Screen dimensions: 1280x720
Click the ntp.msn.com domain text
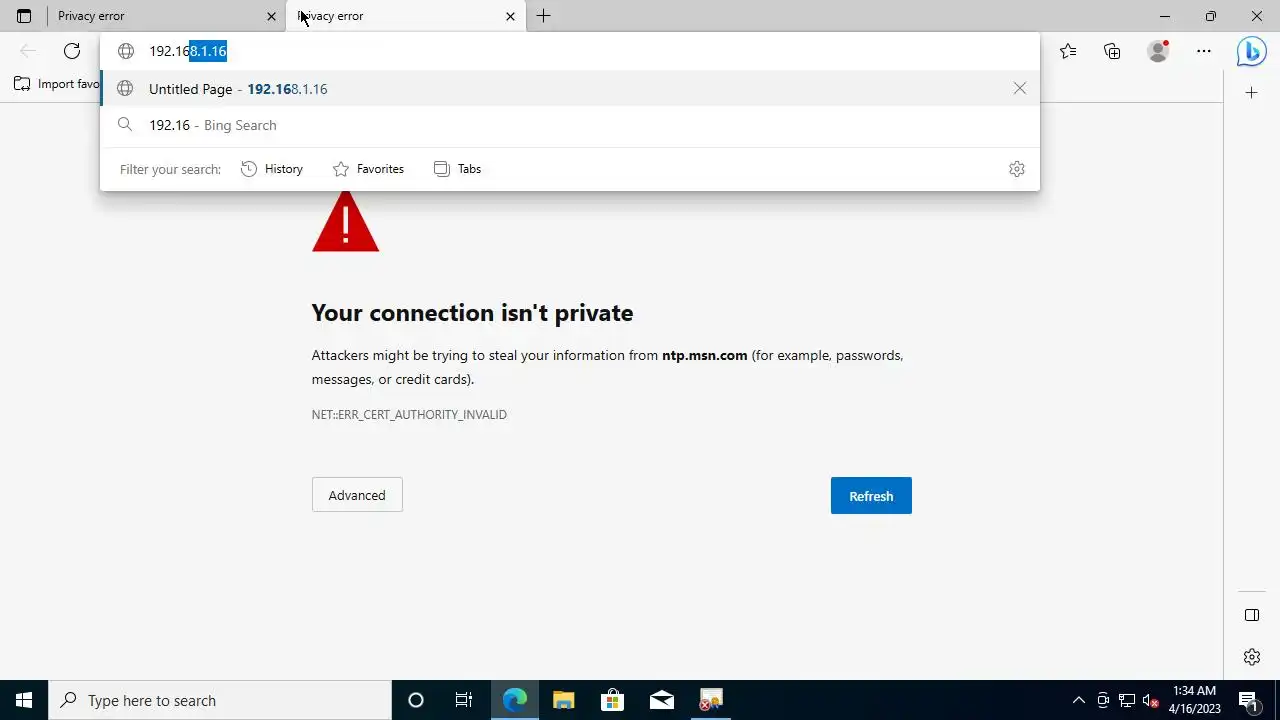click(x=705, y=355)
